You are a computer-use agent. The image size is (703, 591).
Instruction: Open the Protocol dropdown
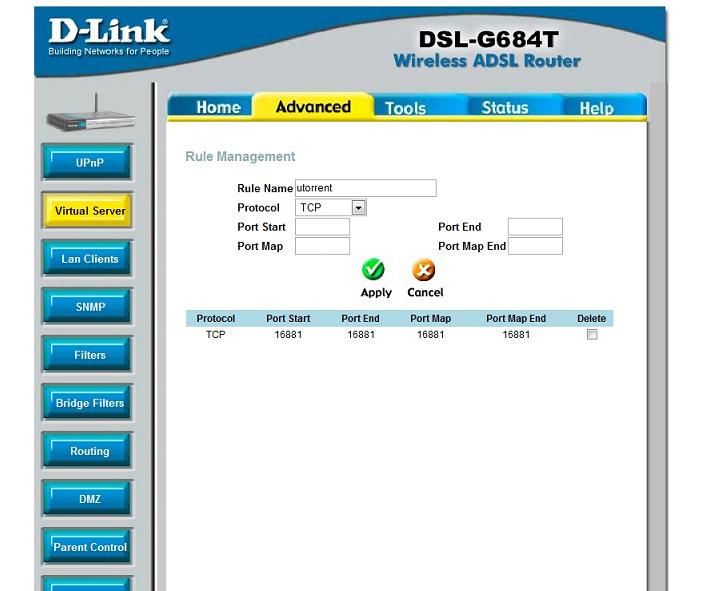tap(331, 208)
